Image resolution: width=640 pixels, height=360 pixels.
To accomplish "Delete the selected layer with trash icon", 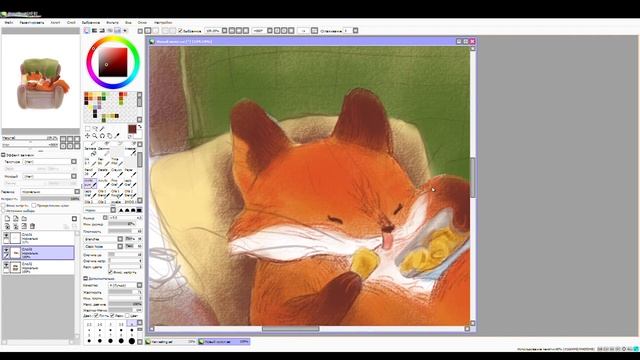I will click(33, 226).
